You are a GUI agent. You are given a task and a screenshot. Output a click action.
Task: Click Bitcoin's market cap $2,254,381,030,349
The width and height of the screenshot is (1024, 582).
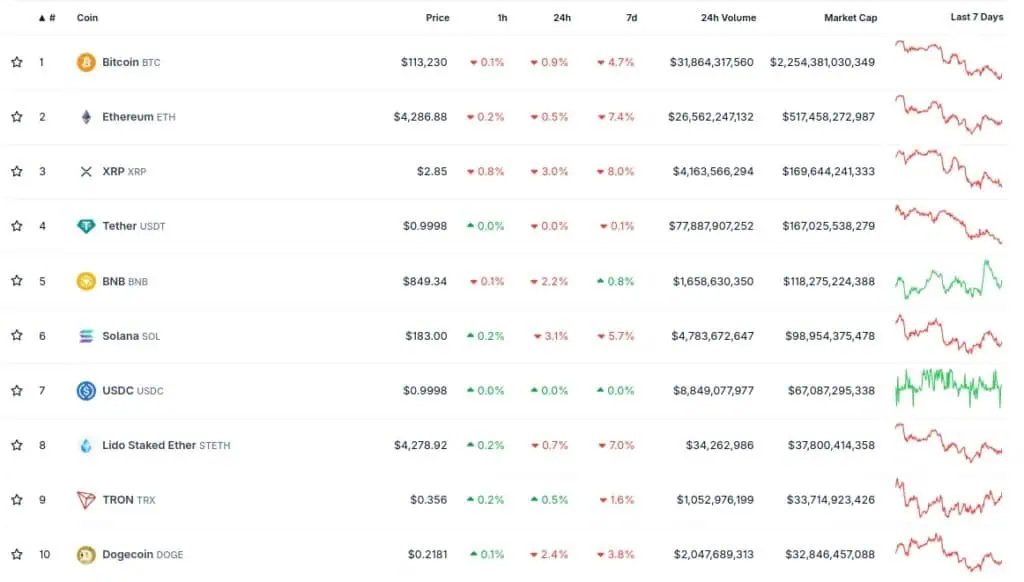click(x=822, y=62)
